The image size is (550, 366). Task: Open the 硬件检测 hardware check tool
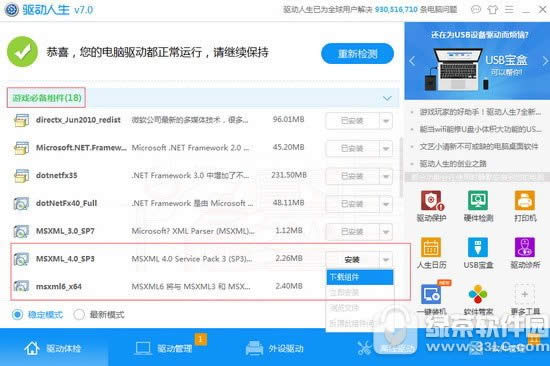[x=478, y=201]
